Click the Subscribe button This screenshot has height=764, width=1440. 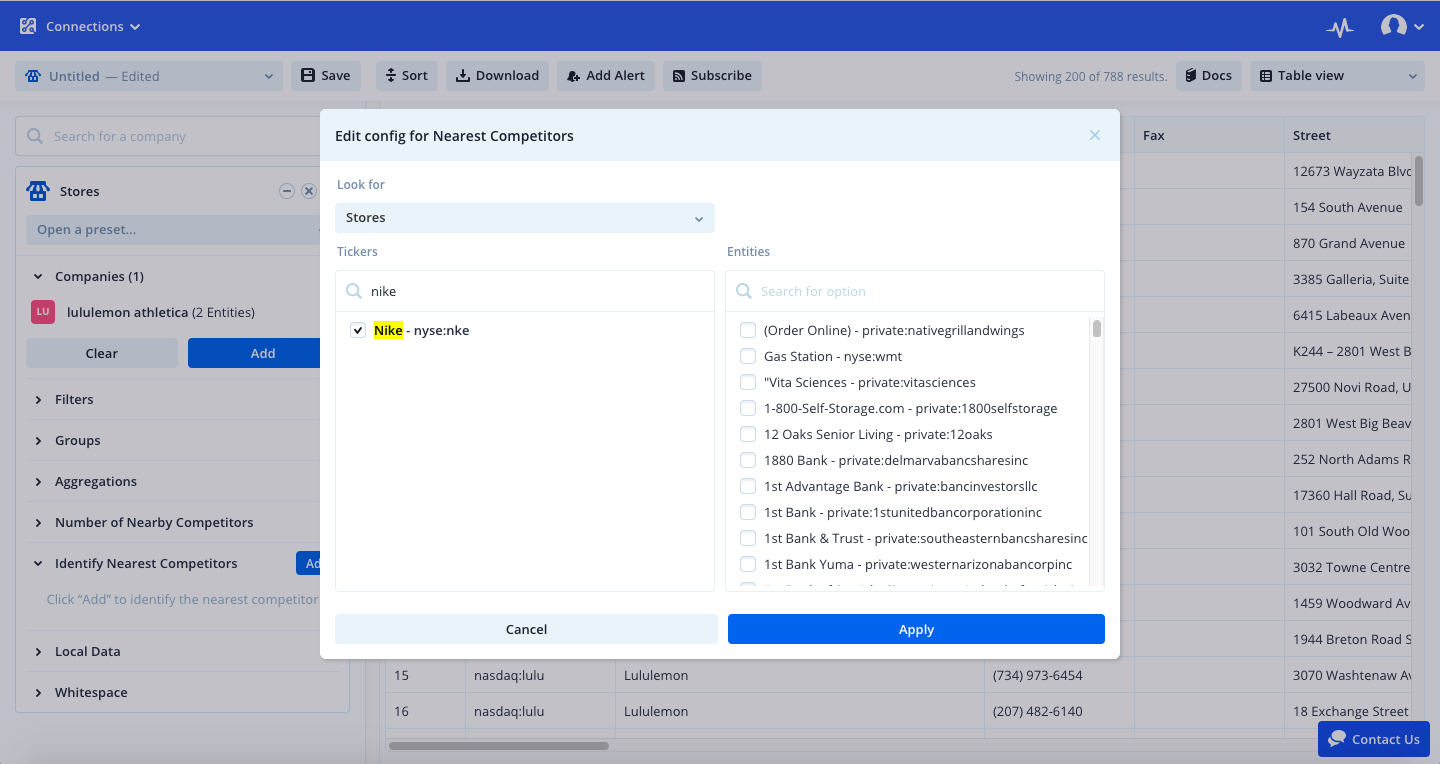pyautogui.click(x=712, y=76)
